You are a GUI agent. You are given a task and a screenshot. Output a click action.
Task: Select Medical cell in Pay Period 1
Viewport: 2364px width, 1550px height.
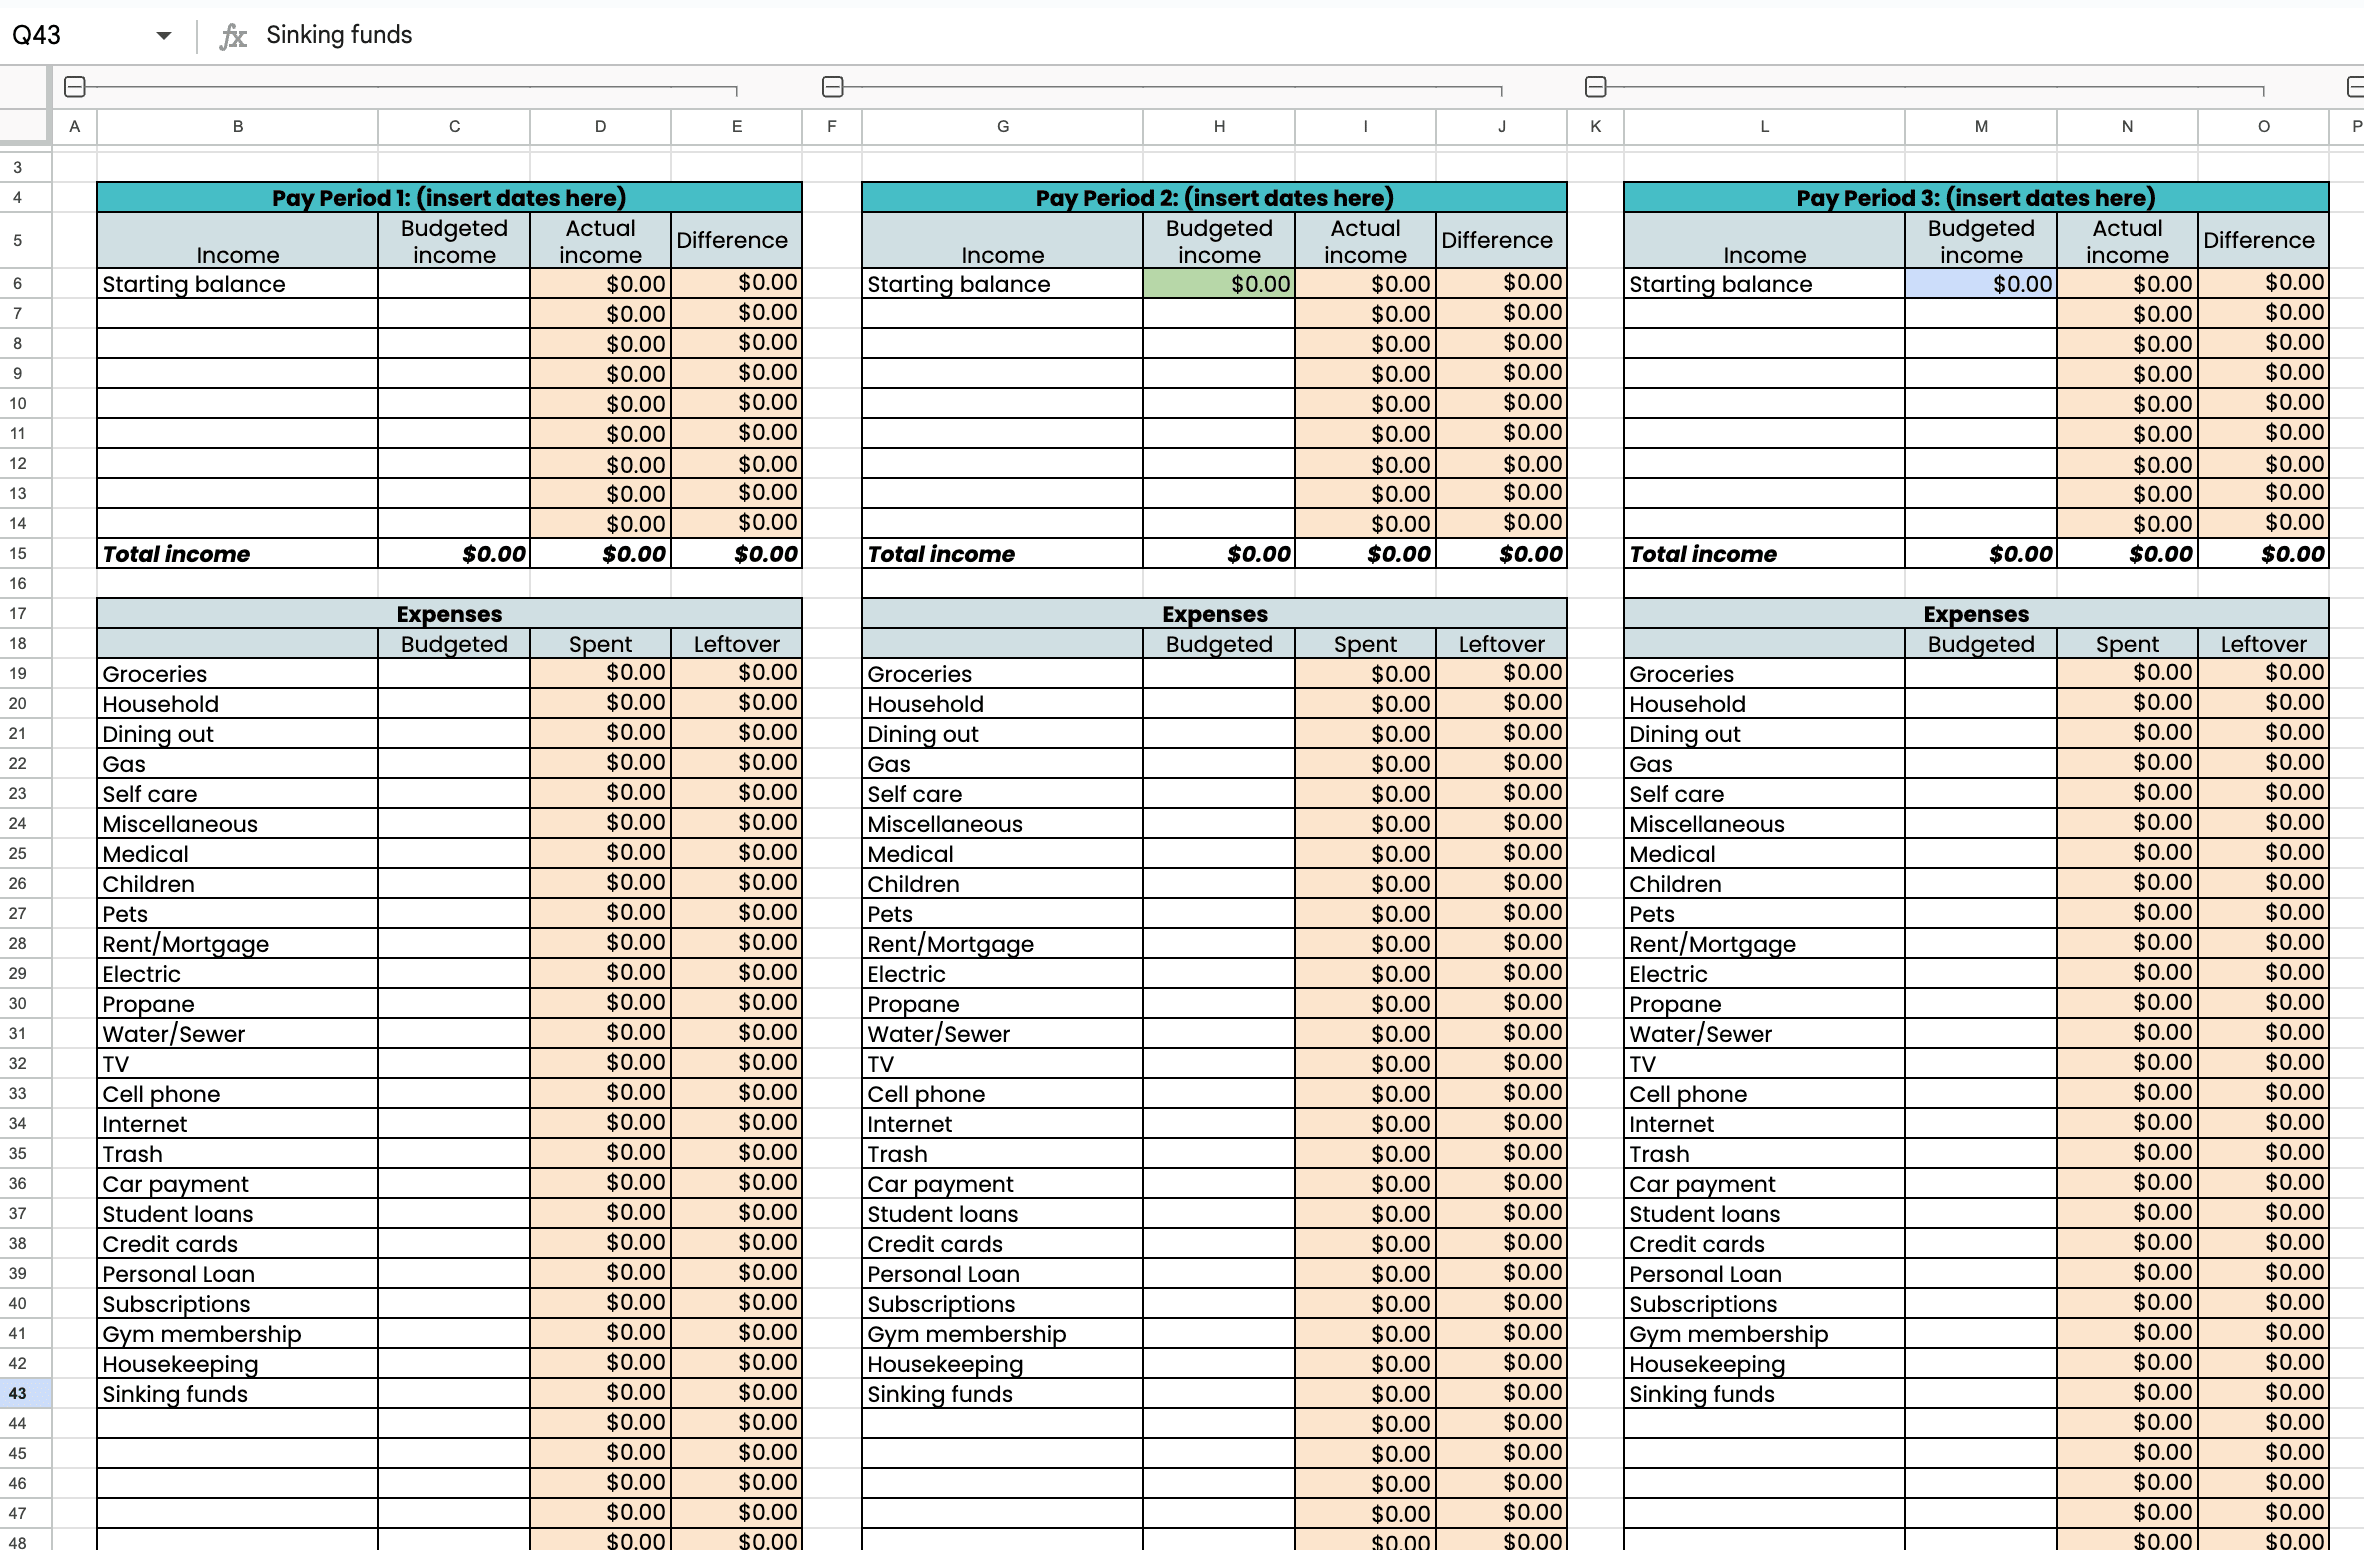pos(238,854)
